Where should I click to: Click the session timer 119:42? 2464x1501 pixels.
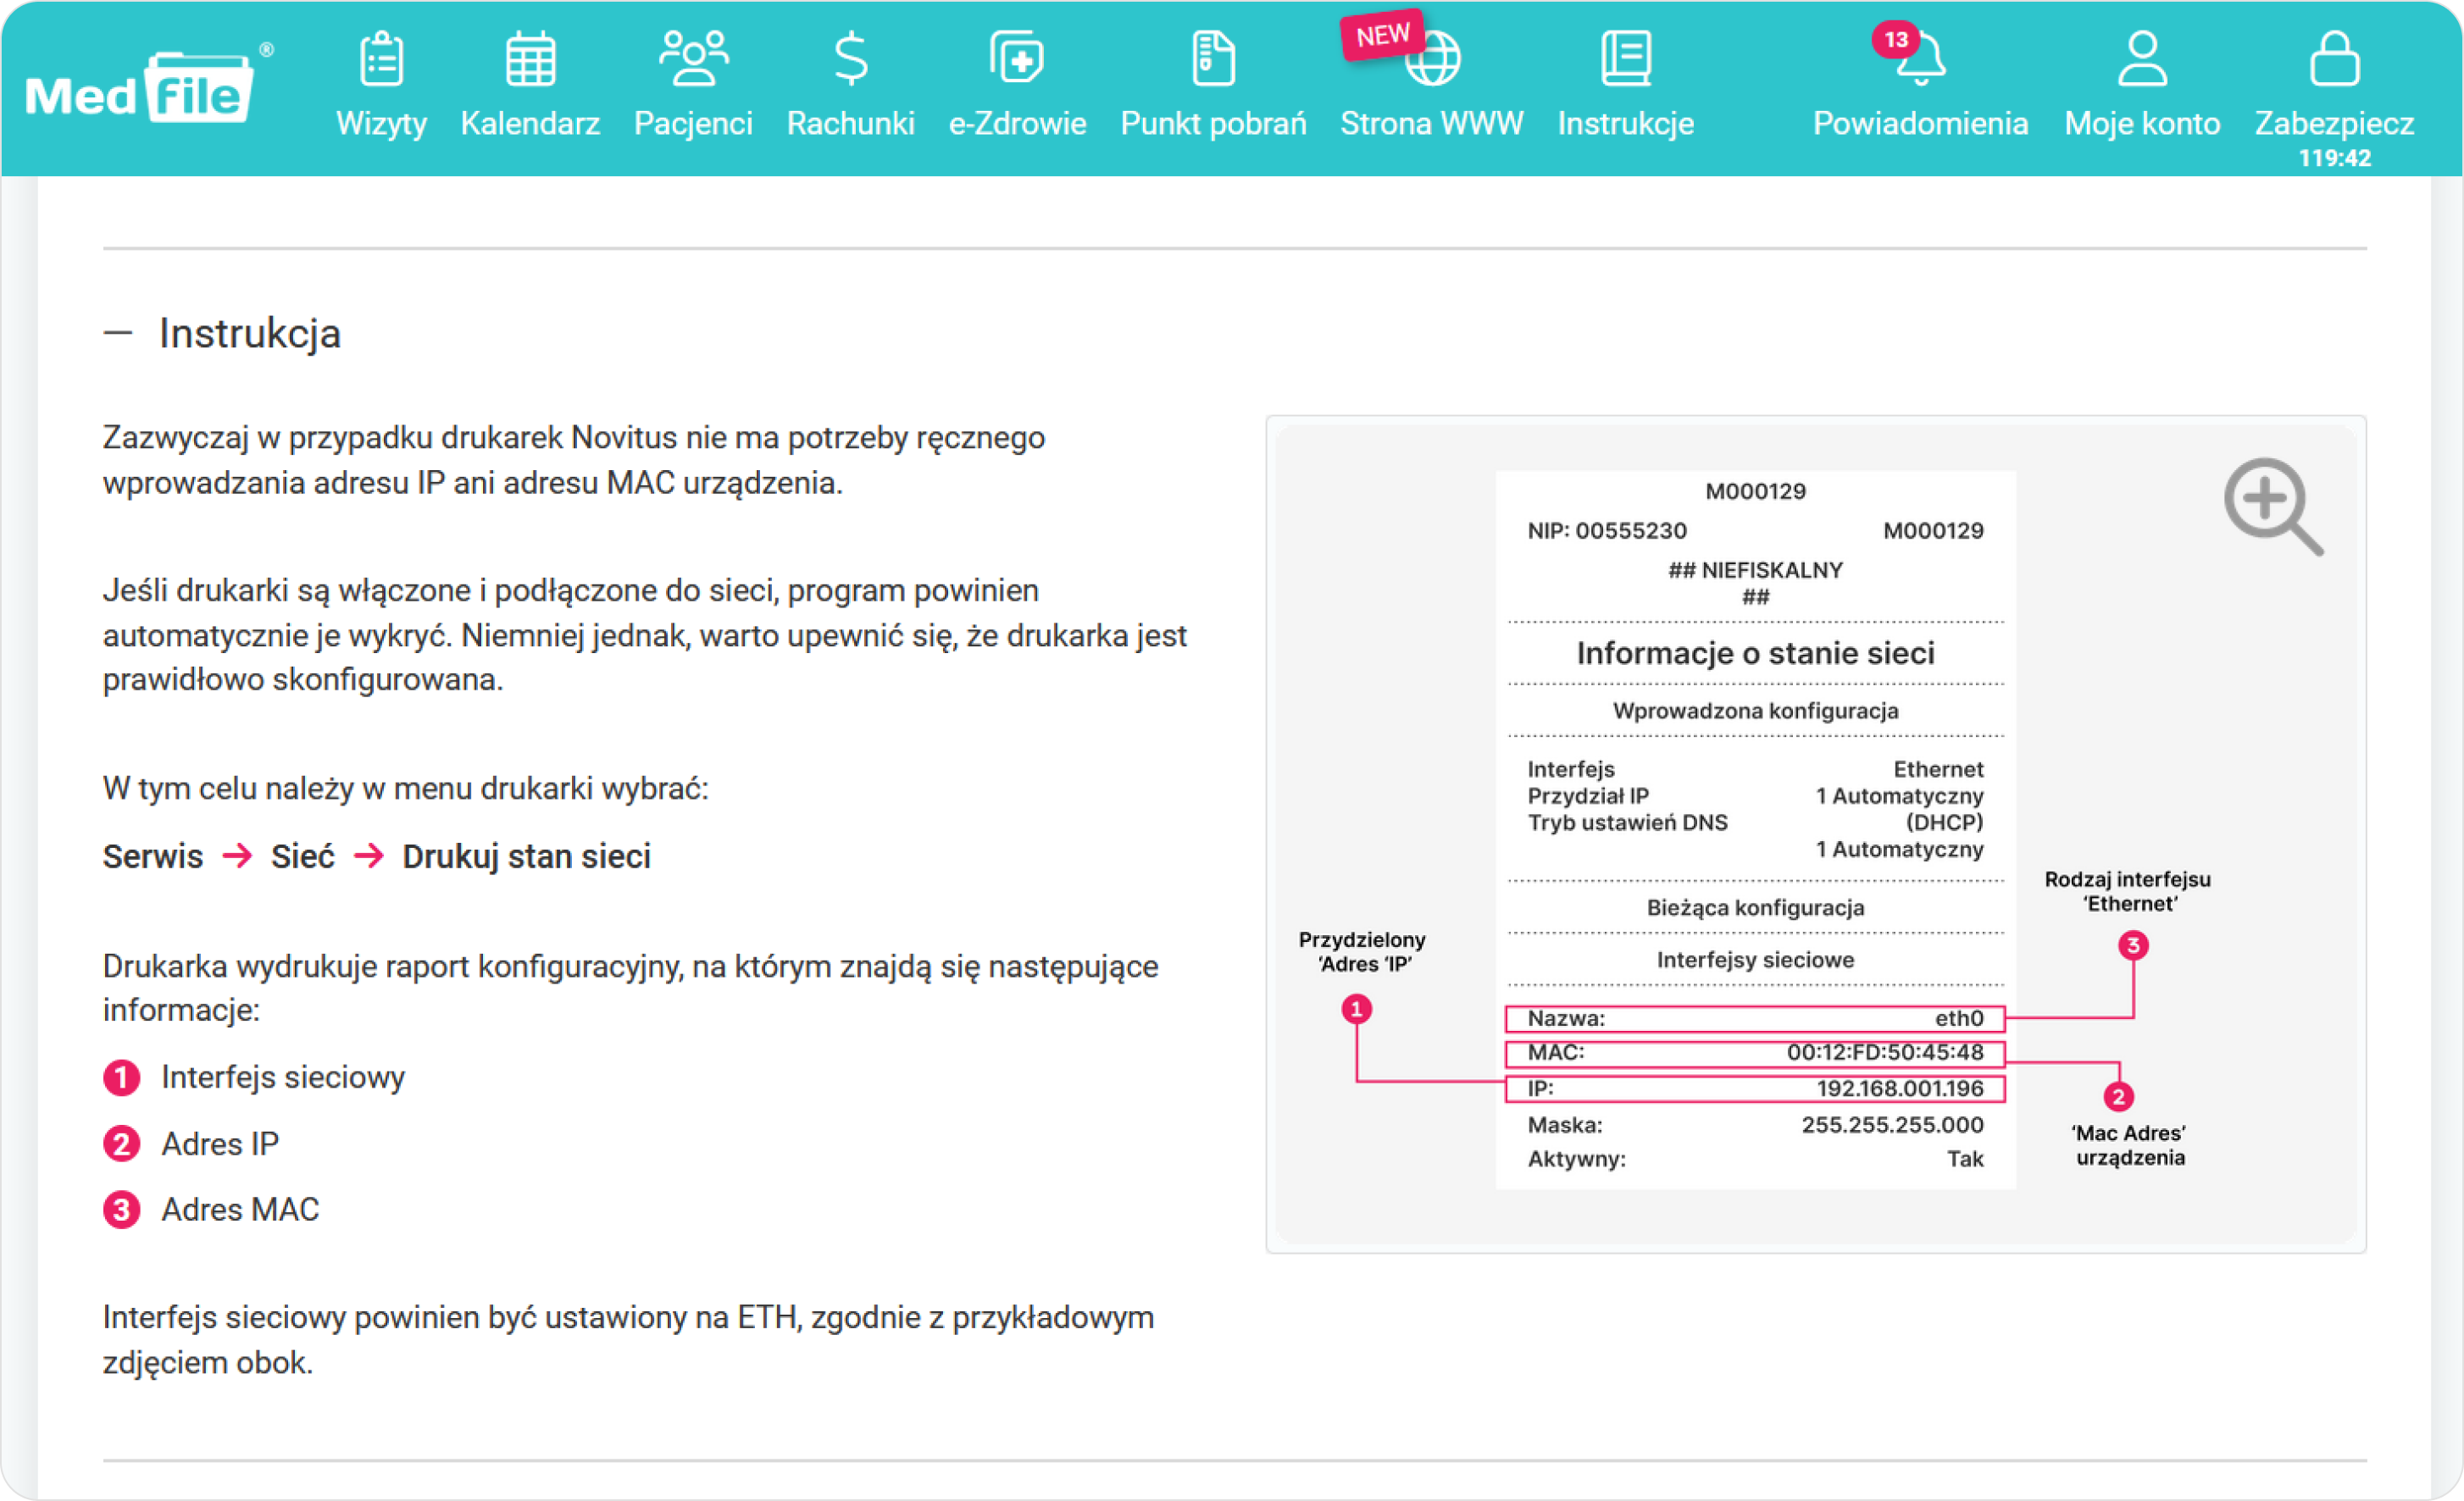[2335, 158]
